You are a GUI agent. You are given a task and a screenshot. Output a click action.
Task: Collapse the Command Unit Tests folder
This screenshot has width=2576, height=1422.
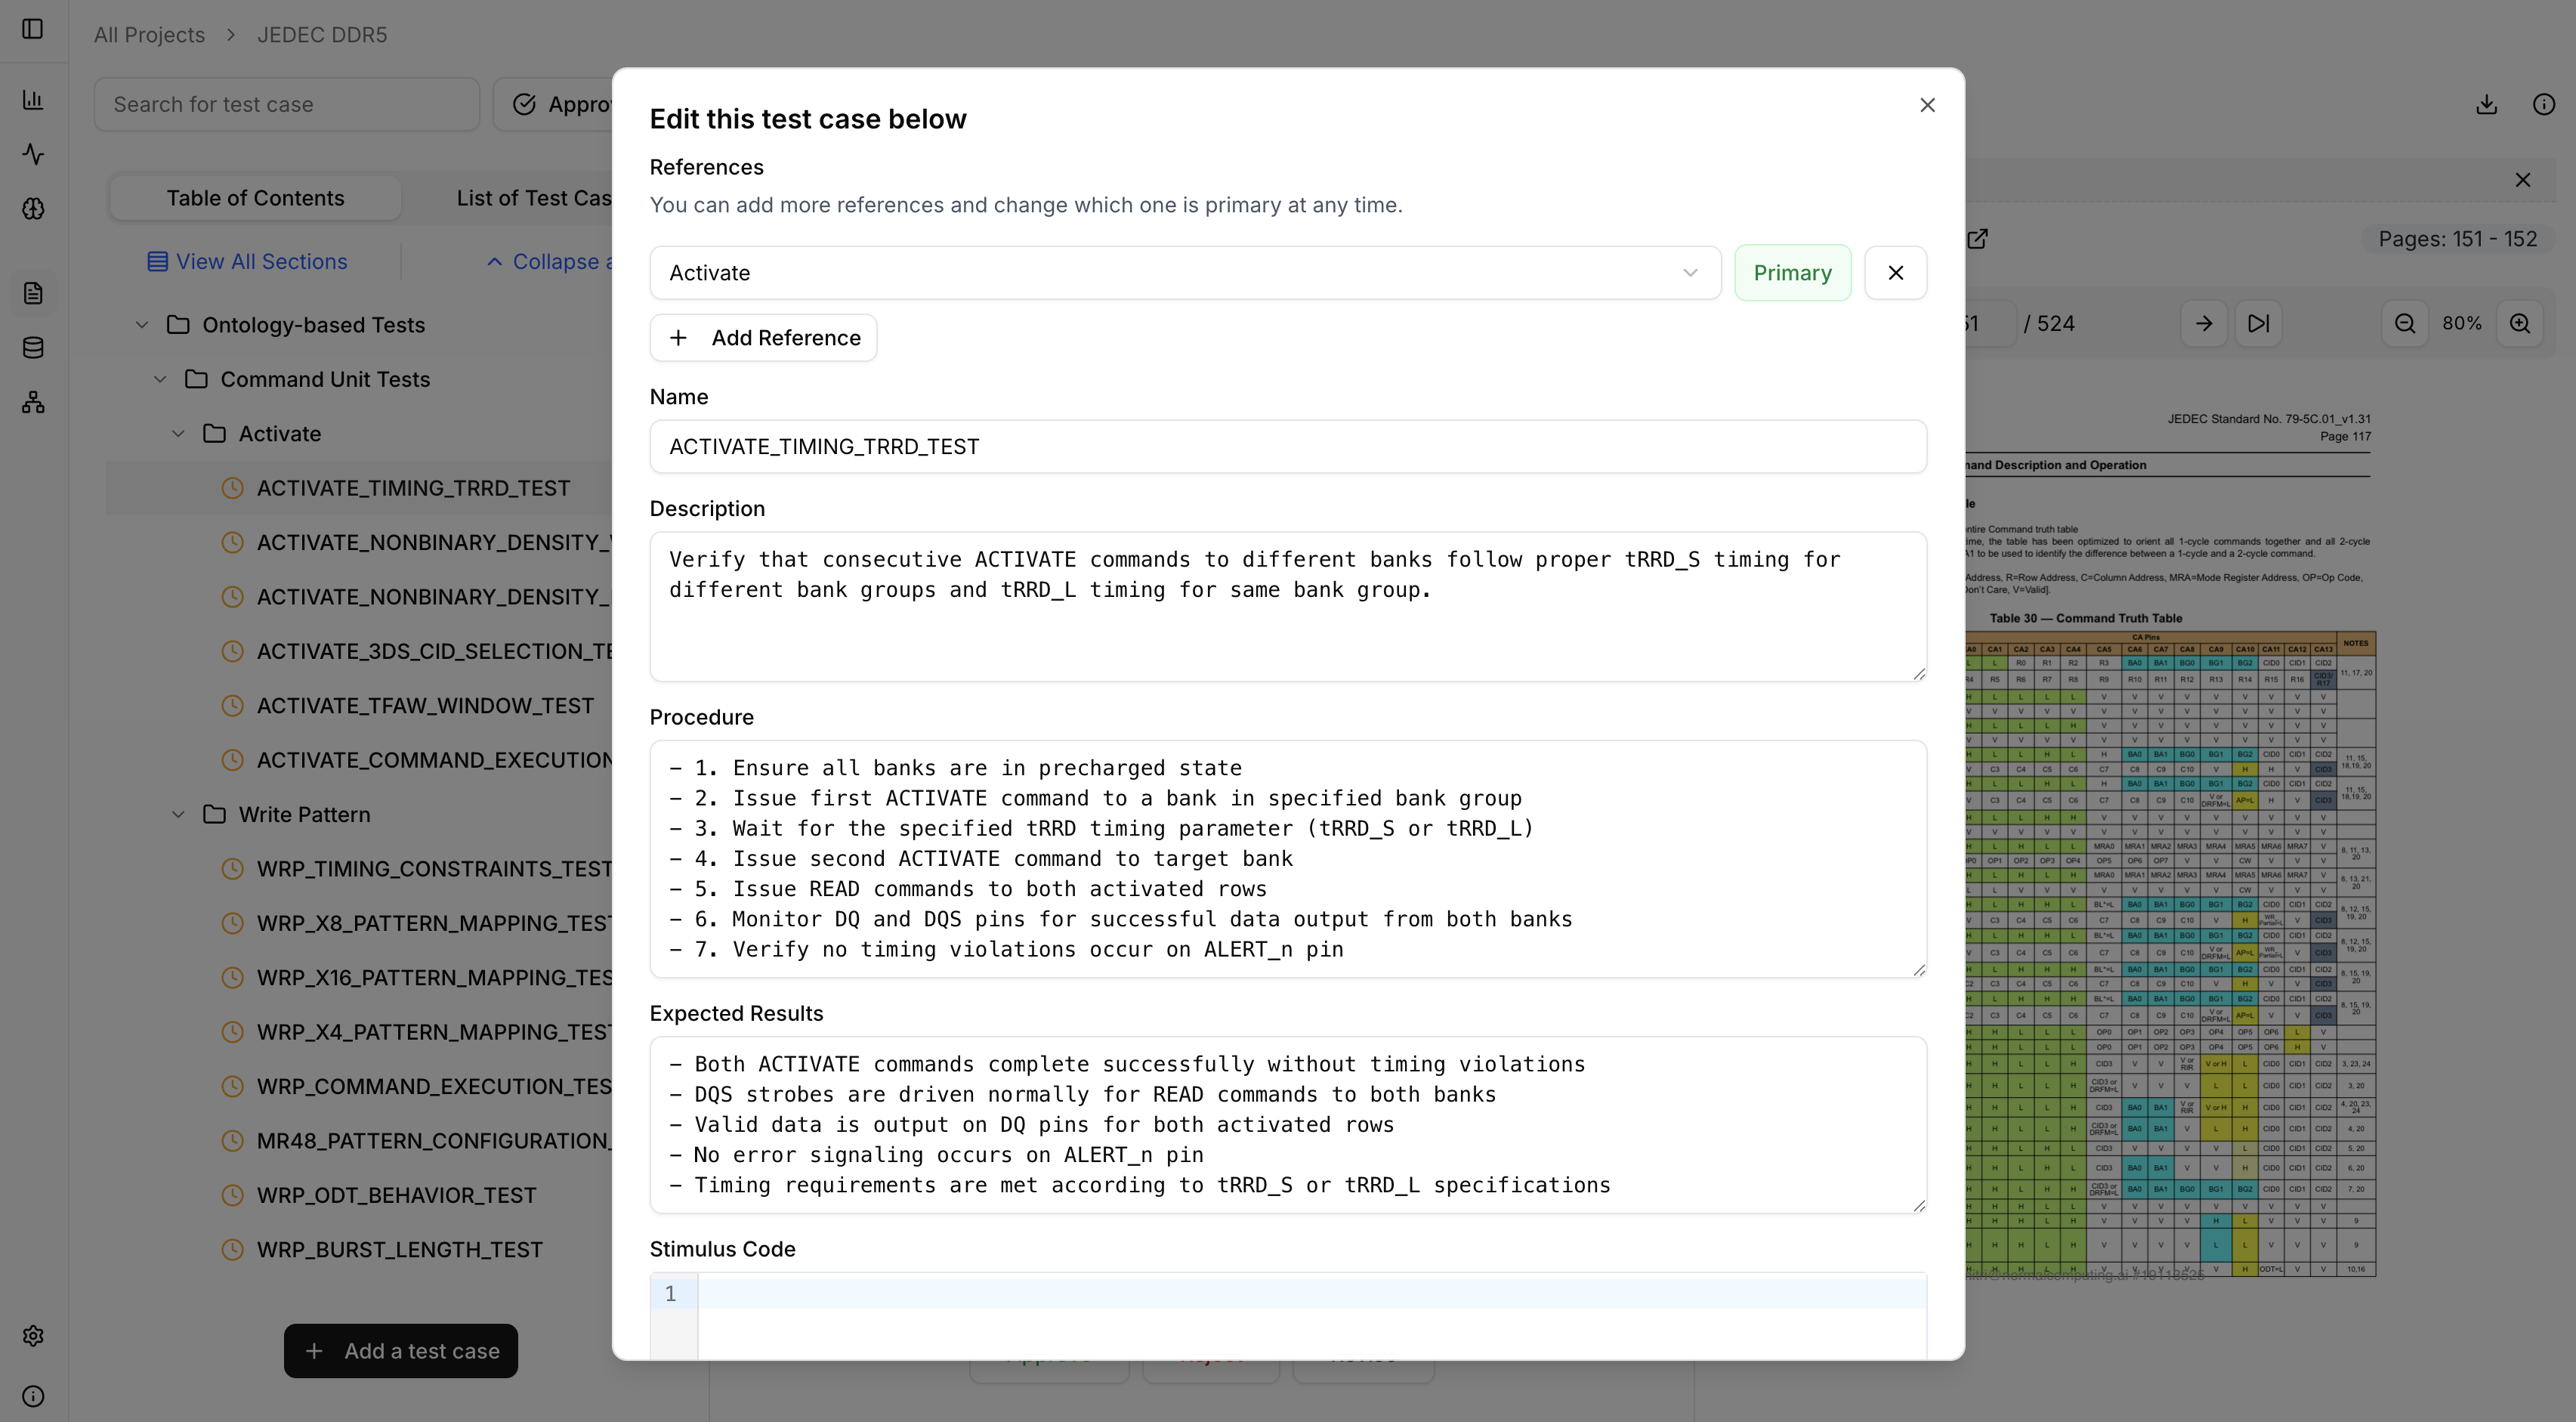(161, 379)
